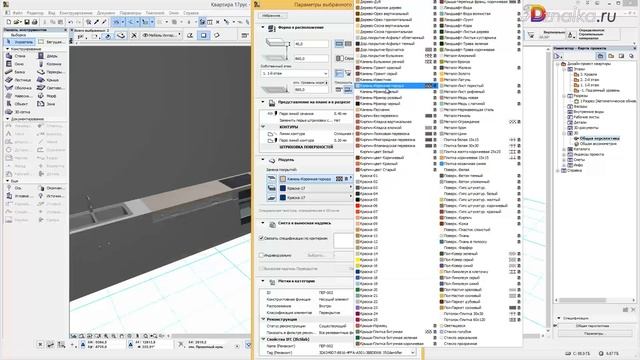
Task: Collapse the 'Реконструкция' group
Action: 263,319
